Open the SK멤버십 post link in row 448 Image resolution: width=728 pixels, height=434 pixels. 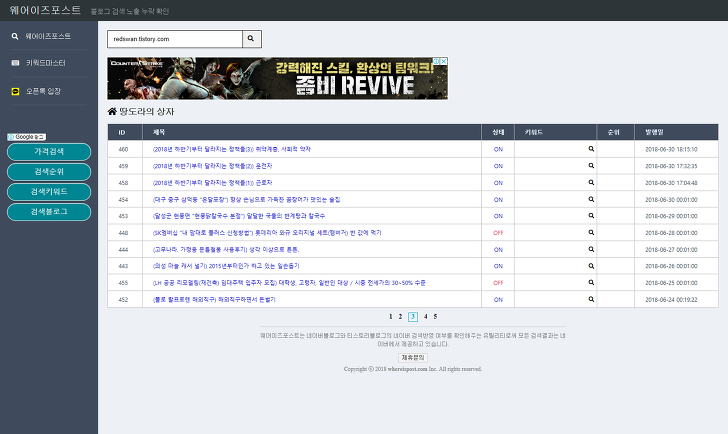click(x=267, y=233)
